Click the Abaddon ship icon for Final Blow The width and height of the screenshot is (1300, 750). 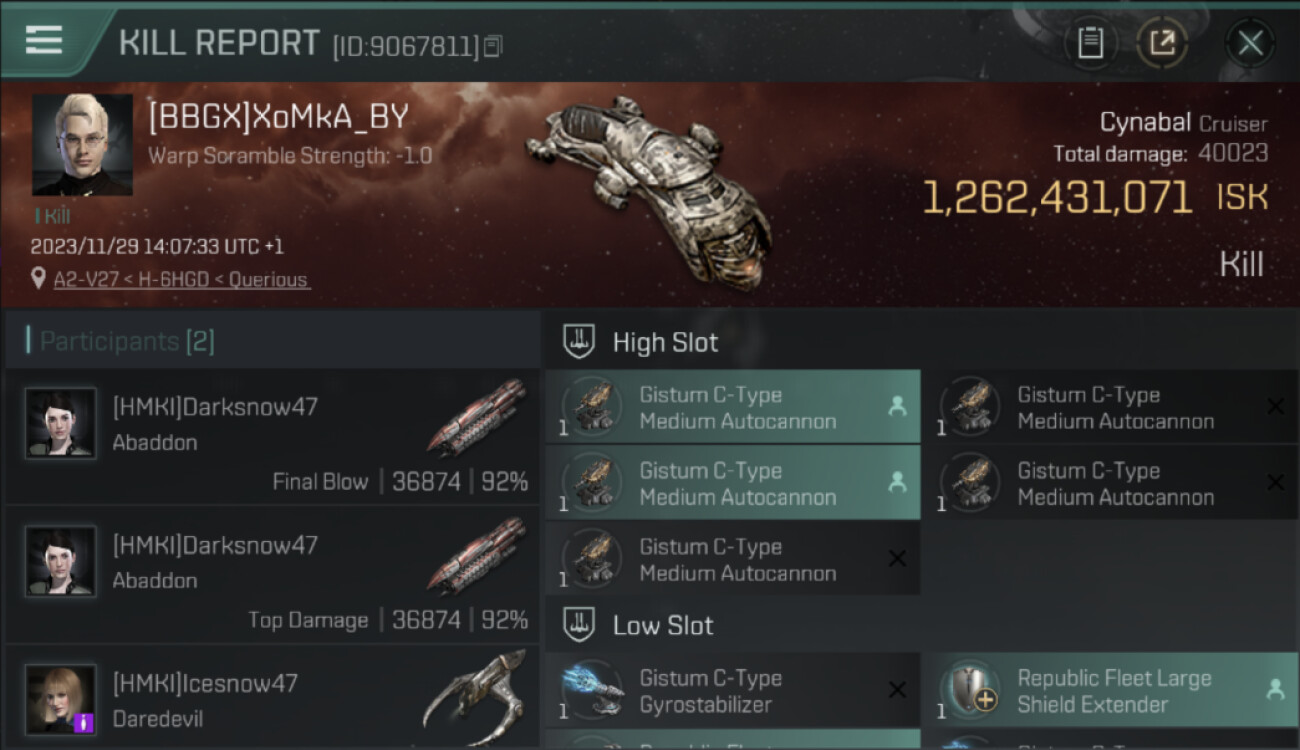pyautogui.click(x=477, y=416)
